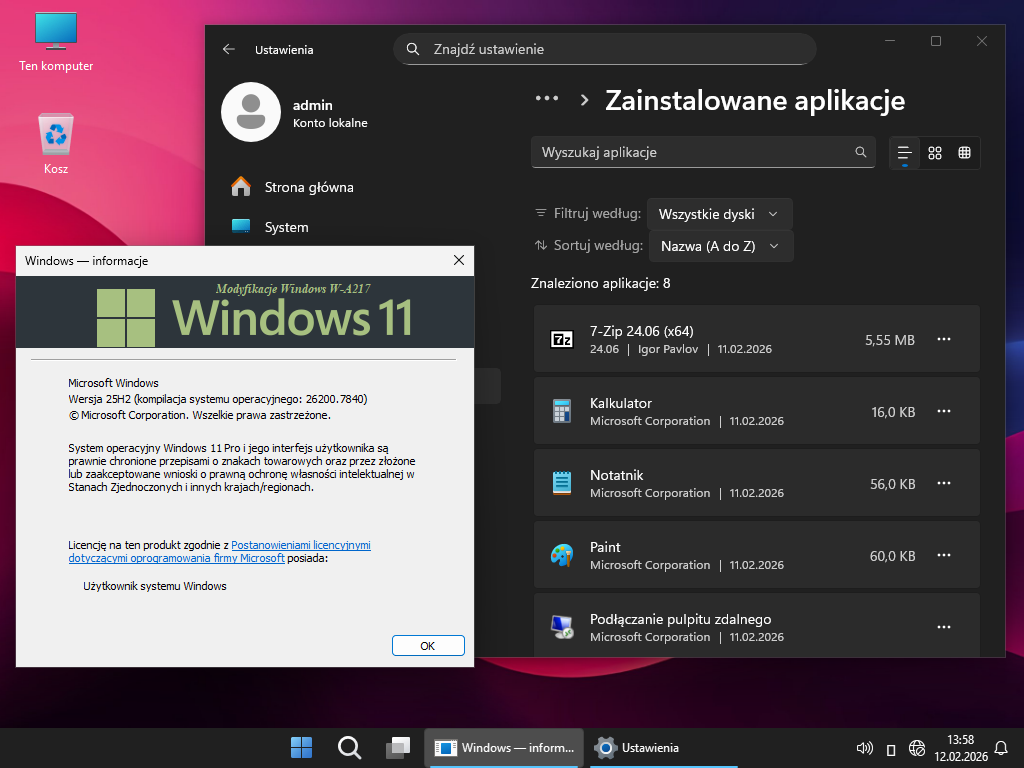The height and width of the screenshot is (768, 1024).
Task: Switch to list view layout icon
Action: pyautogui.click(x=905, y=153)
